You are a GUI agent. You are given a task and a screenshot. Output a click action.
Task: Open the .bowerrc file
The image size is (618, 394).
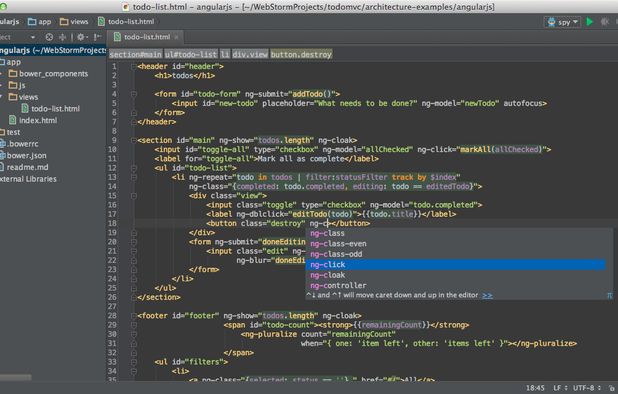coord(19,144)
